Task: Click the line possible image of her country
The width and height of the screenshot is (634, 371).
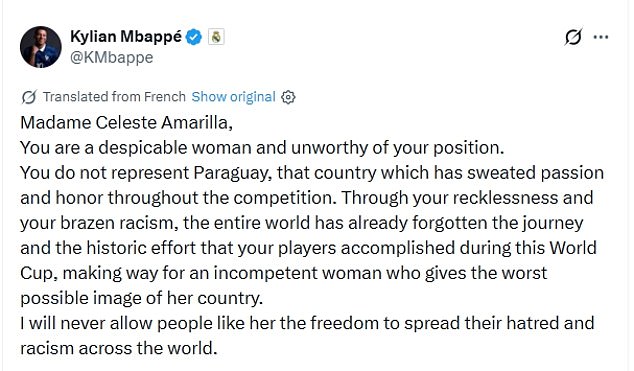Action: click(142, 298)
